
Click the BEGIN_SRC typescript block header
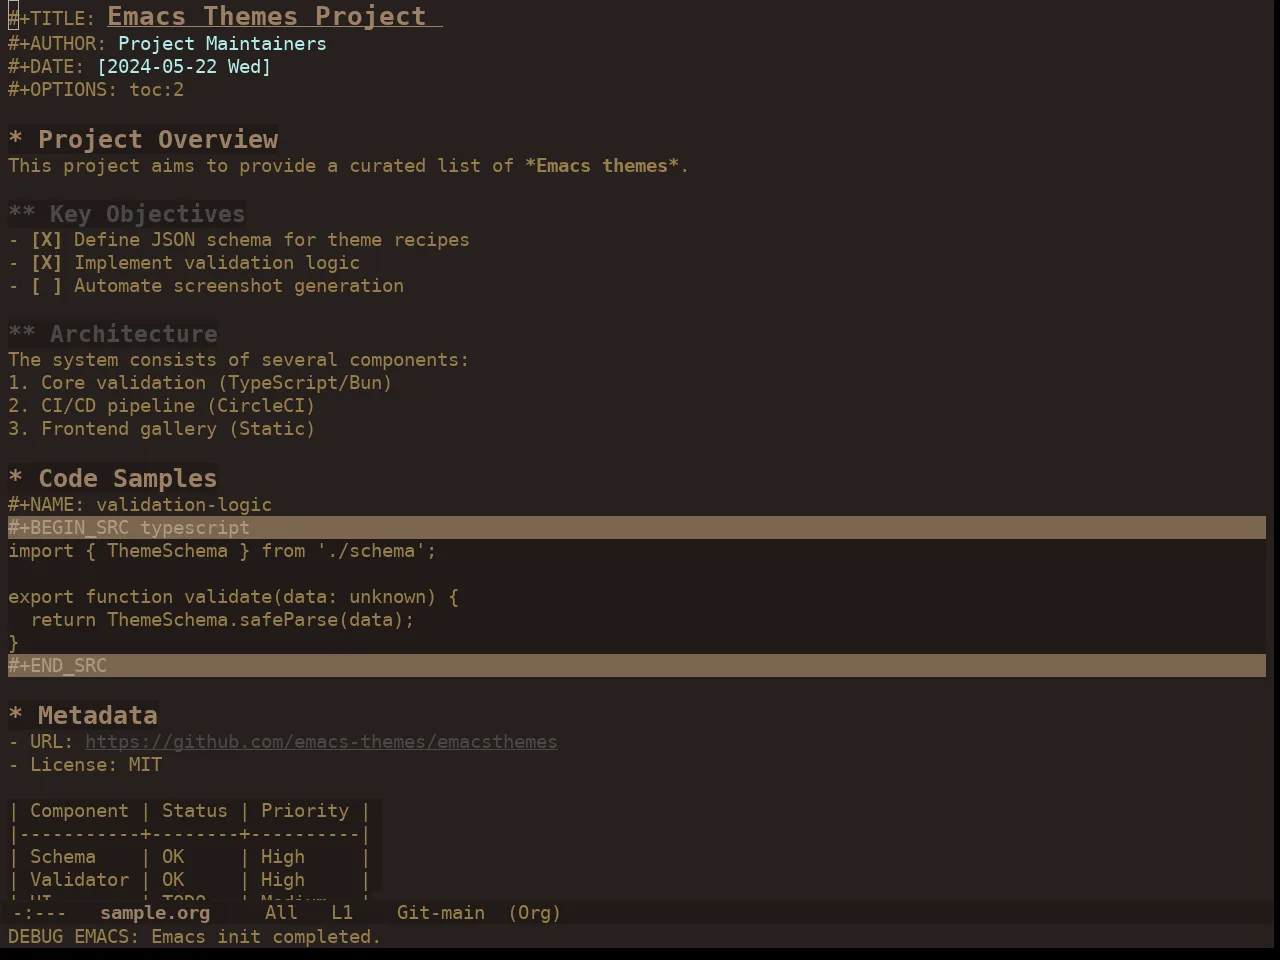637,528
